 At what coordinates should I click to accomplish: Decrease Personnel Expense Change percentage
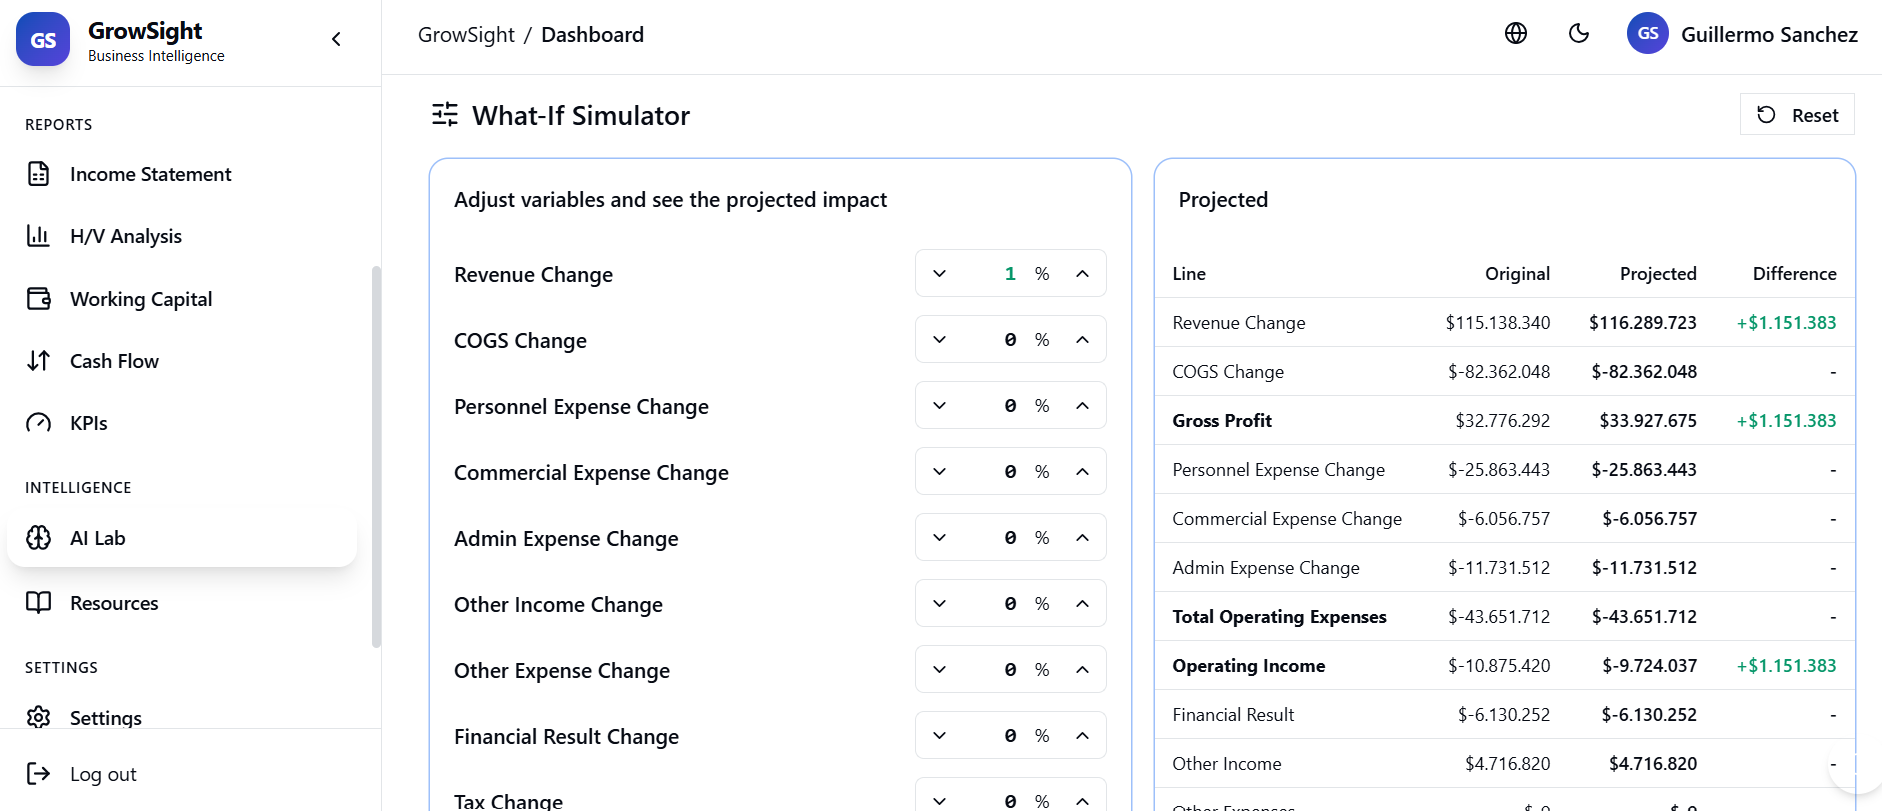[939, 406]
